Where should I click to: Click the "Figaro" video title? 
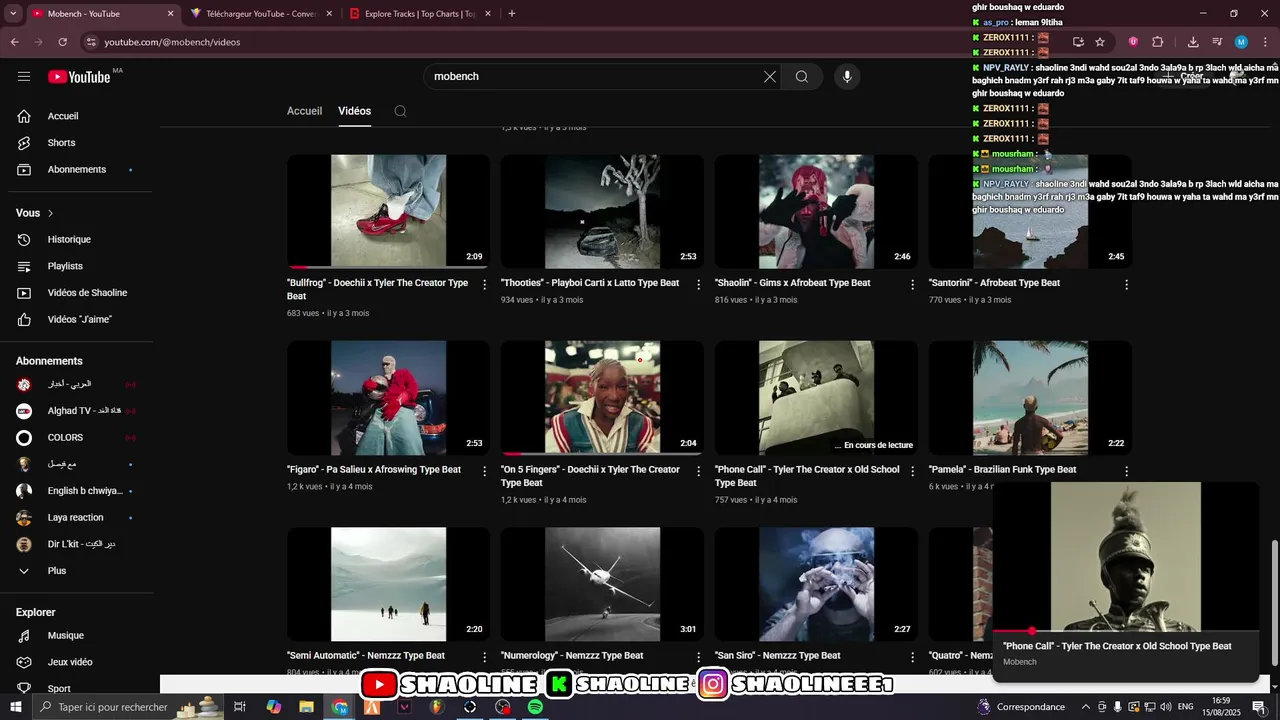(374, 470)
